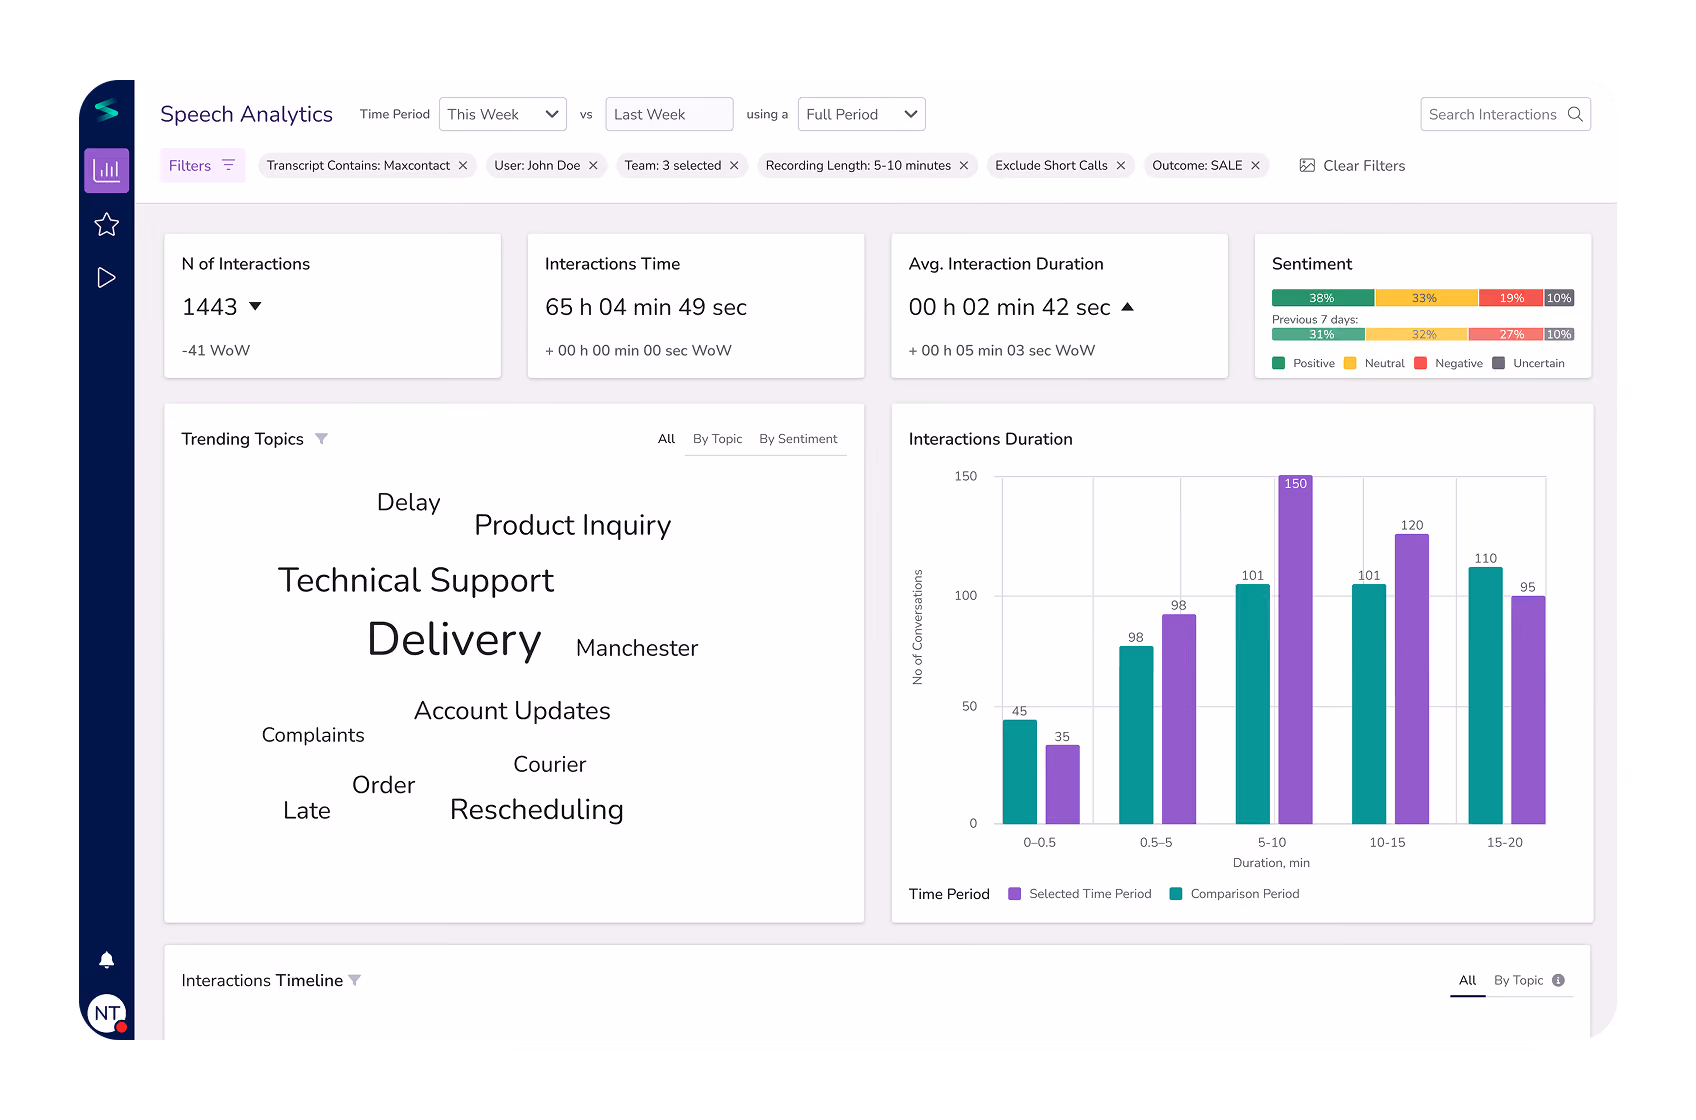The height and width of the screenshot is (1120, 1696).
Task: Click the Order topic
Action: (x=384, y=786)
